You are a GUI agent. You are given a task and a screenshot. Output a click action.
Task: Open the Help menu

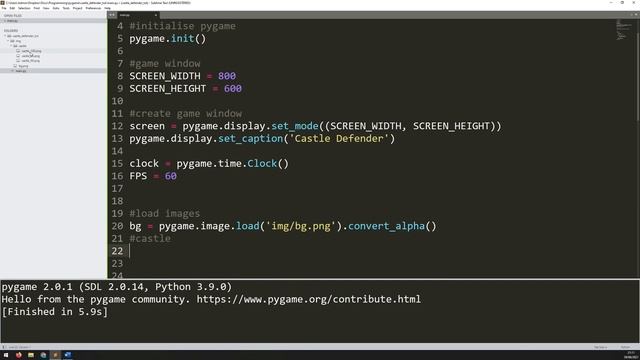point(107,8)
